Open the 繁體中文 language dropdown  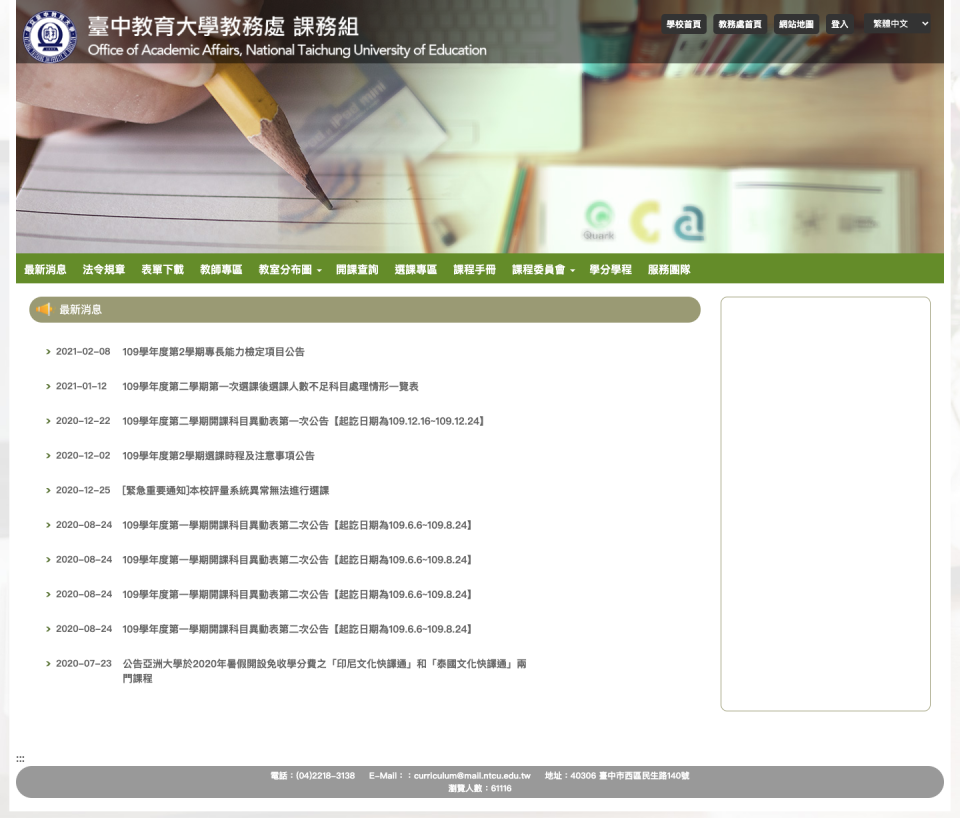click(x=900, y=24)
